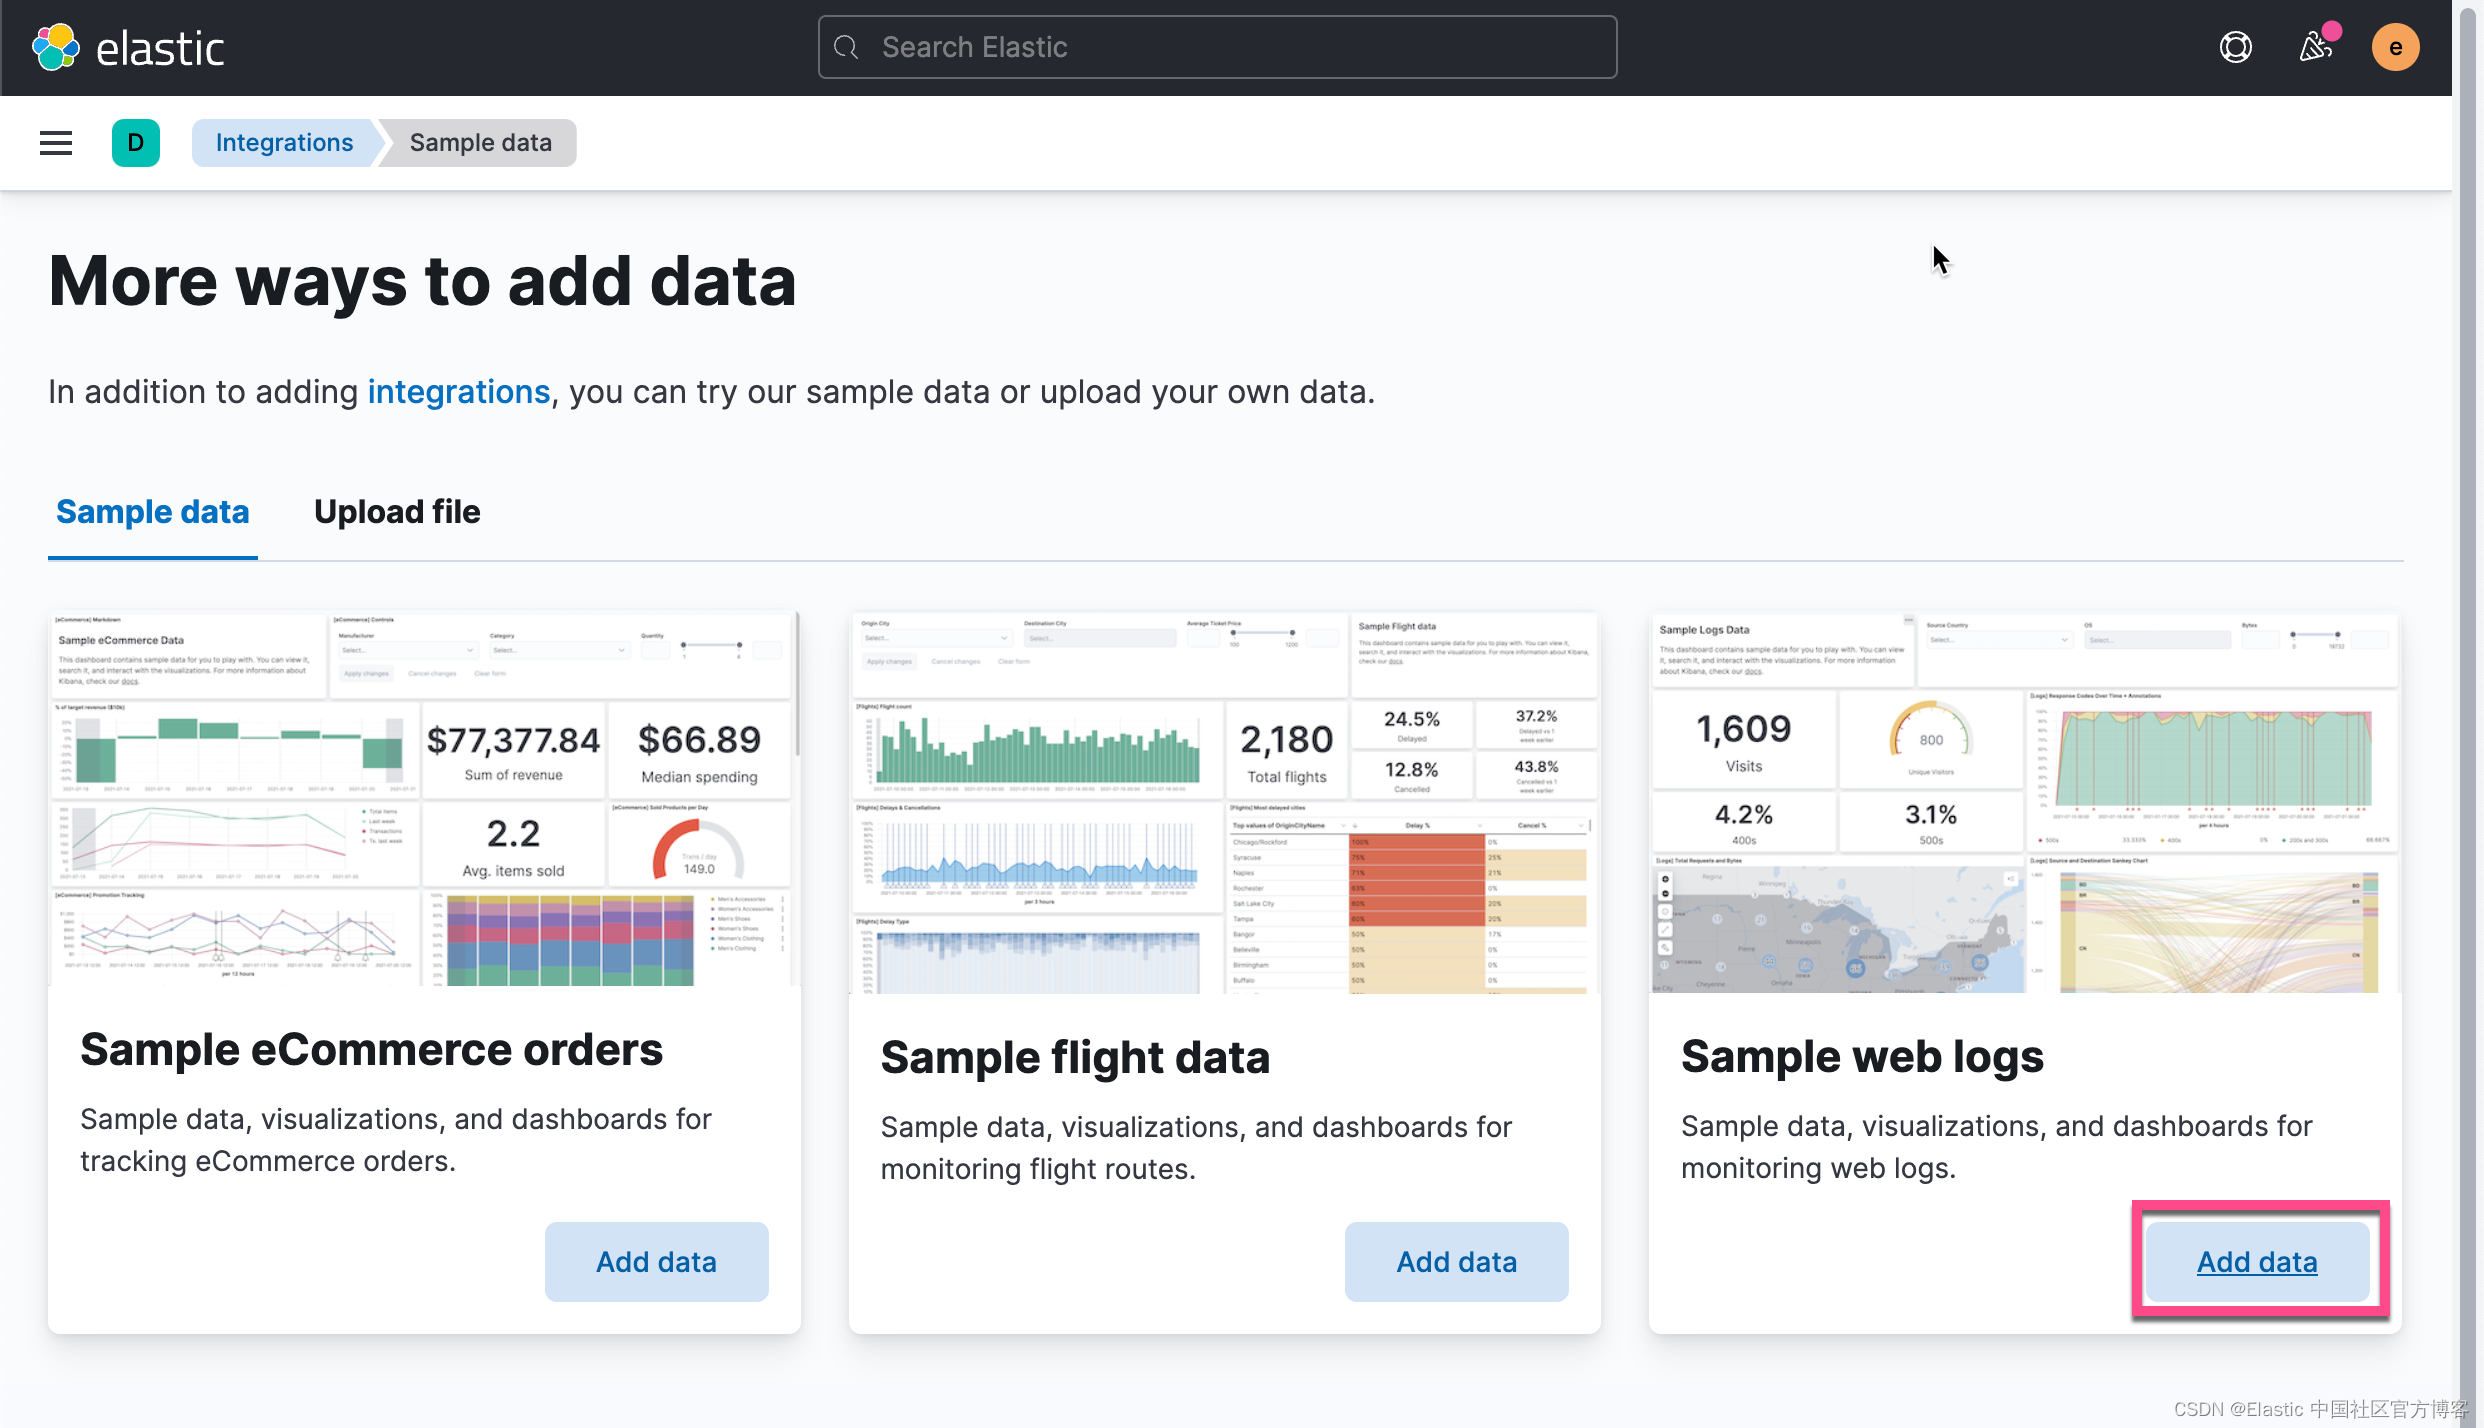Select the Sample data breadcrumb
Image resolution: width=2484 pixels, height=1428 pixels.
(x=480, y=143)
